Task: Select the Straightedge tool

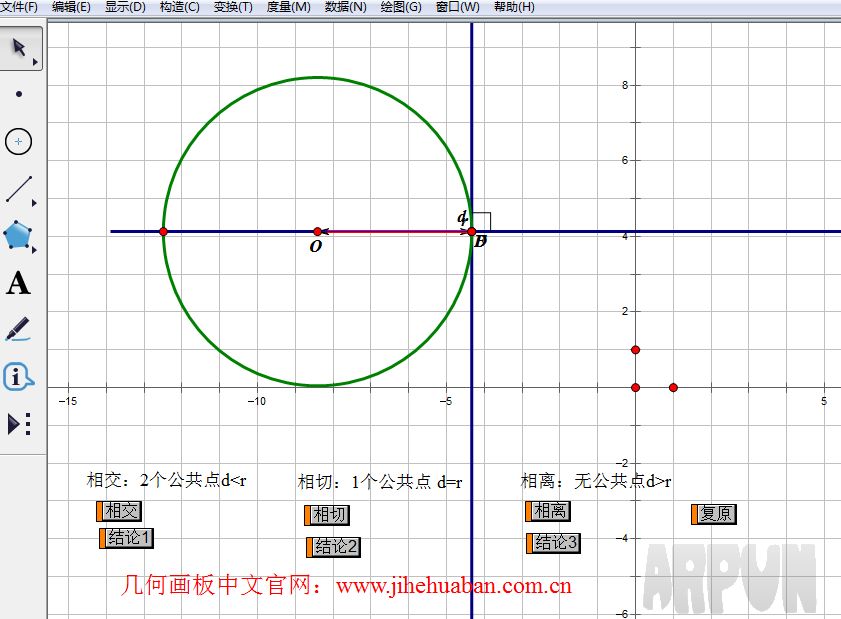Action: click(x=20, y=188)
